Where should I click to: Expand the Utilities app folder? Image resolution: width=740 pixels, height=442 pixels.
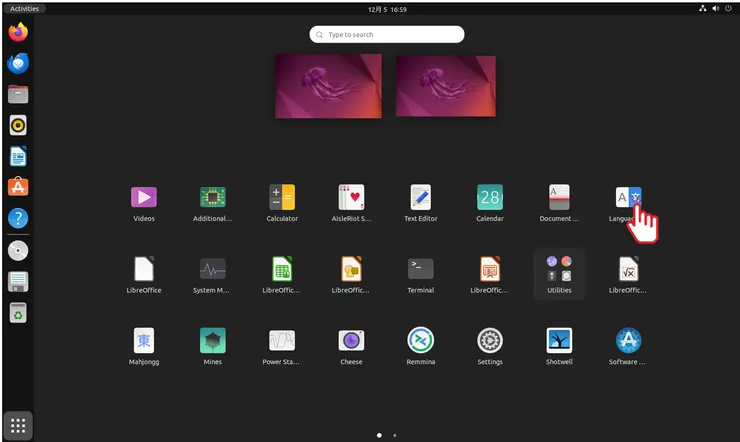pyautogui.click(x=559, y=269)
